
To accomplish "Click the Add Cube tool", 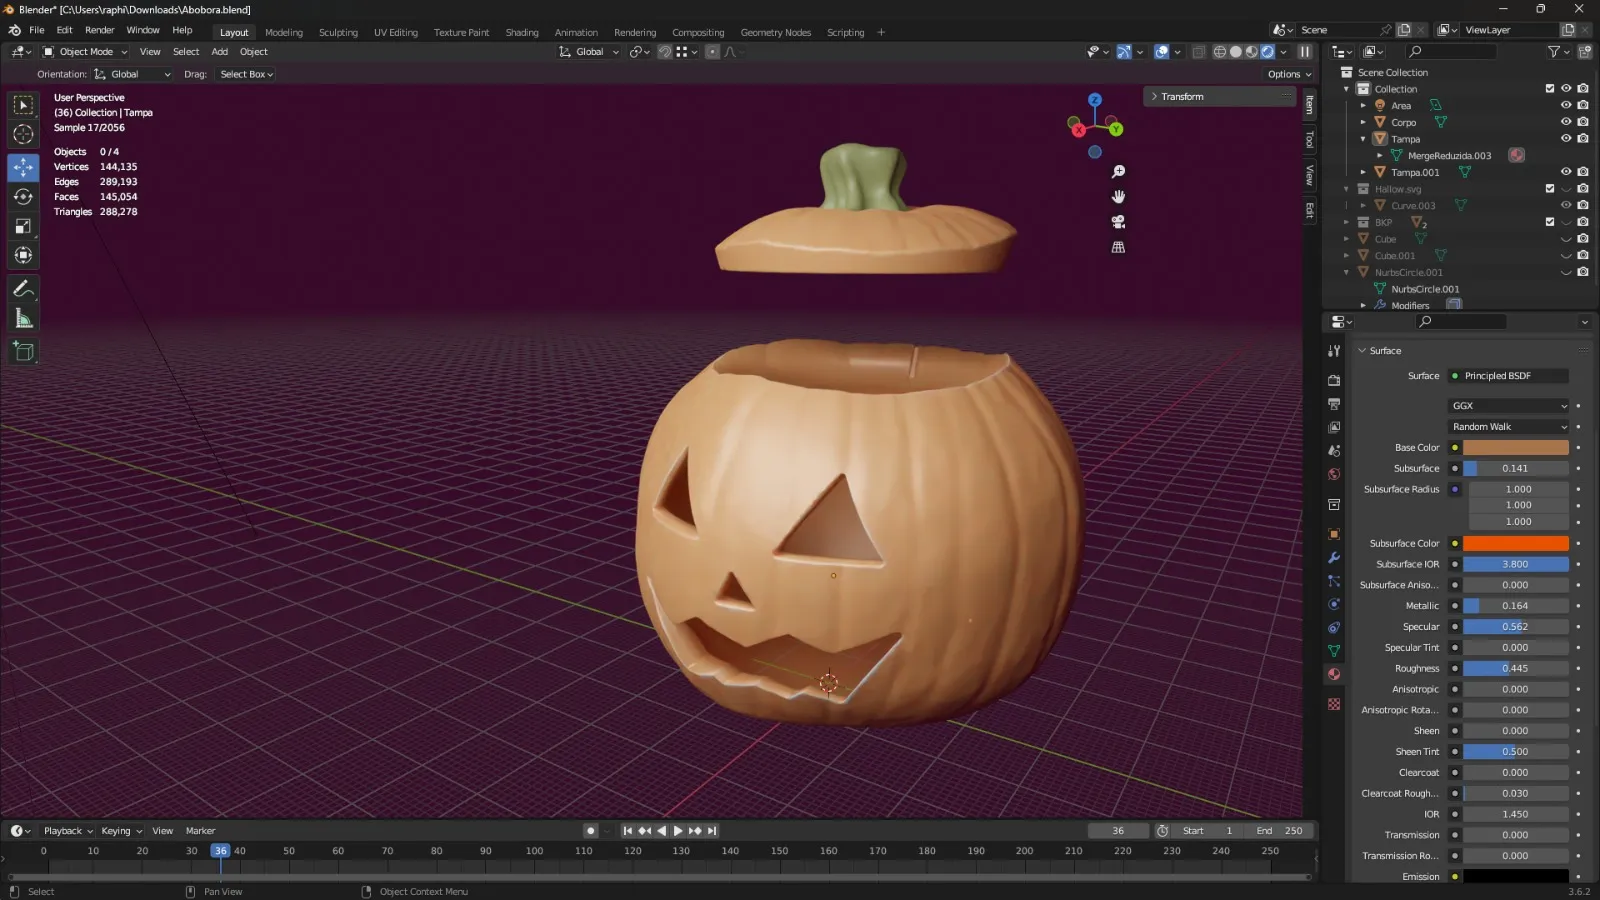I will point(23,351).
